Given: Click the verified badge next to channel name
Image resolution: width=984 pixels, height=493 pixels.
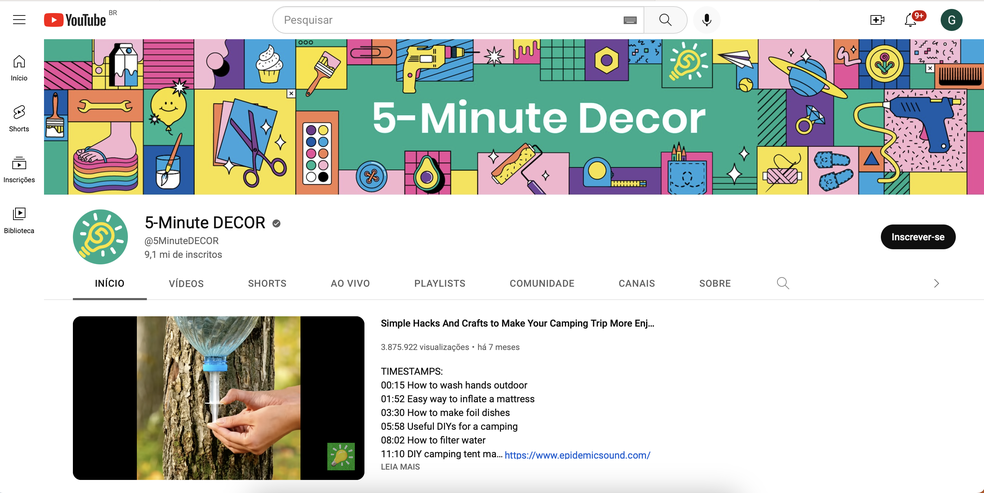Looking at the screenshot, I should [275, 223].
